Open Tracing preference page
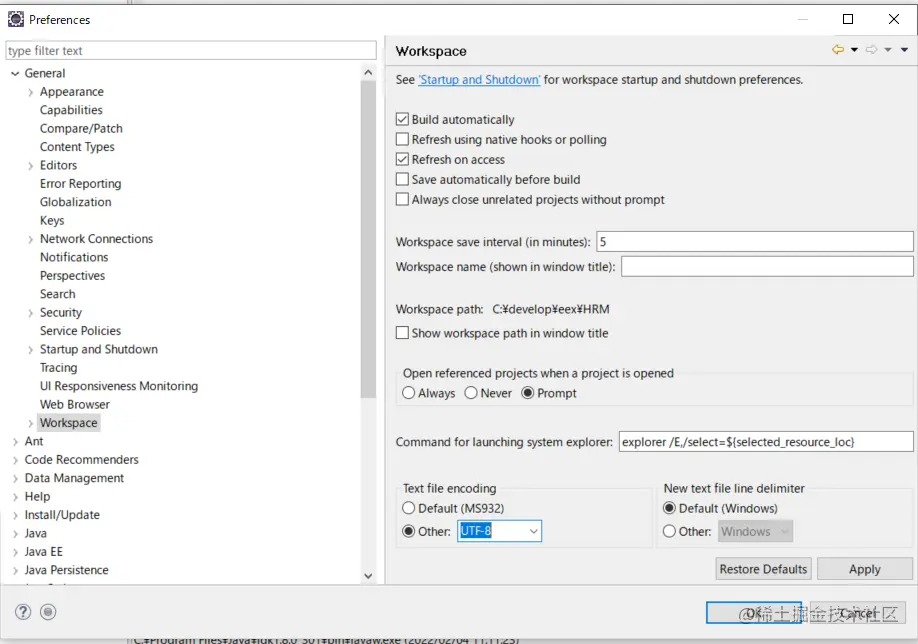Image resolution: width=918 pixels, height=644 pixels. pyautogui.click(x=59, y=368)
